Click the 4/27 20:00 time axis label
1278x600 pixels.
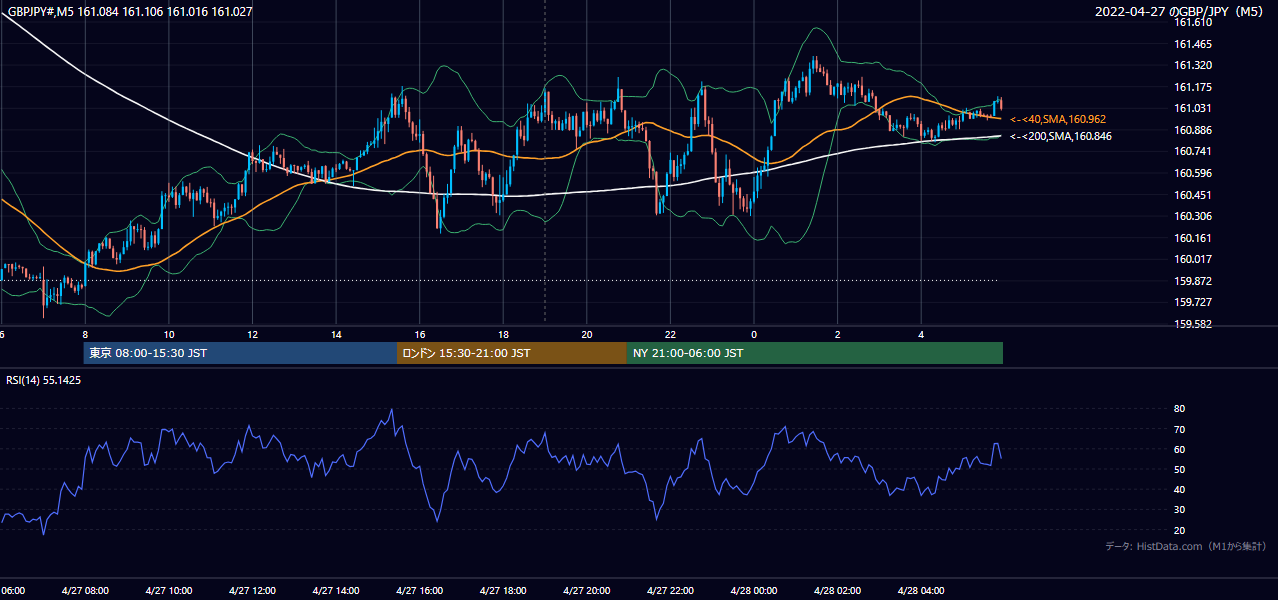(586, 591)
